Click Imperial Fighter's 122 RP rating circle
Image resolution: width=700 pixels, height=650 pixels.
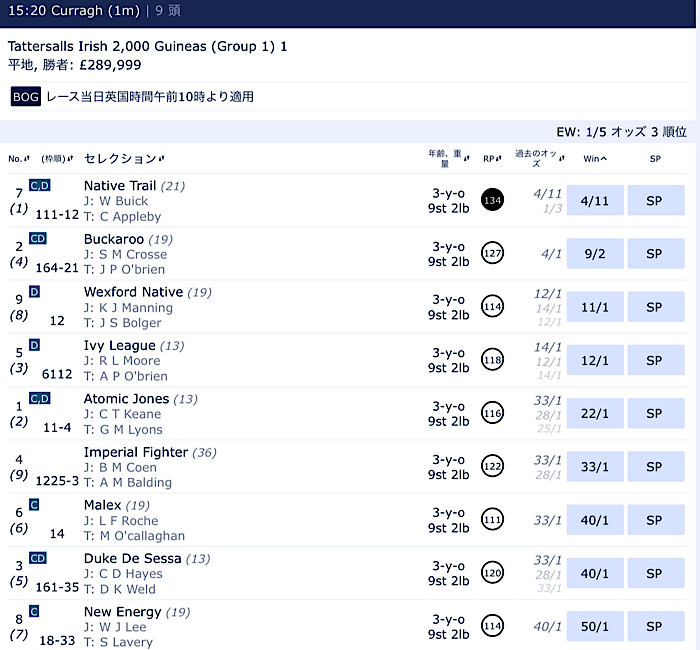[x=492, y=466]
